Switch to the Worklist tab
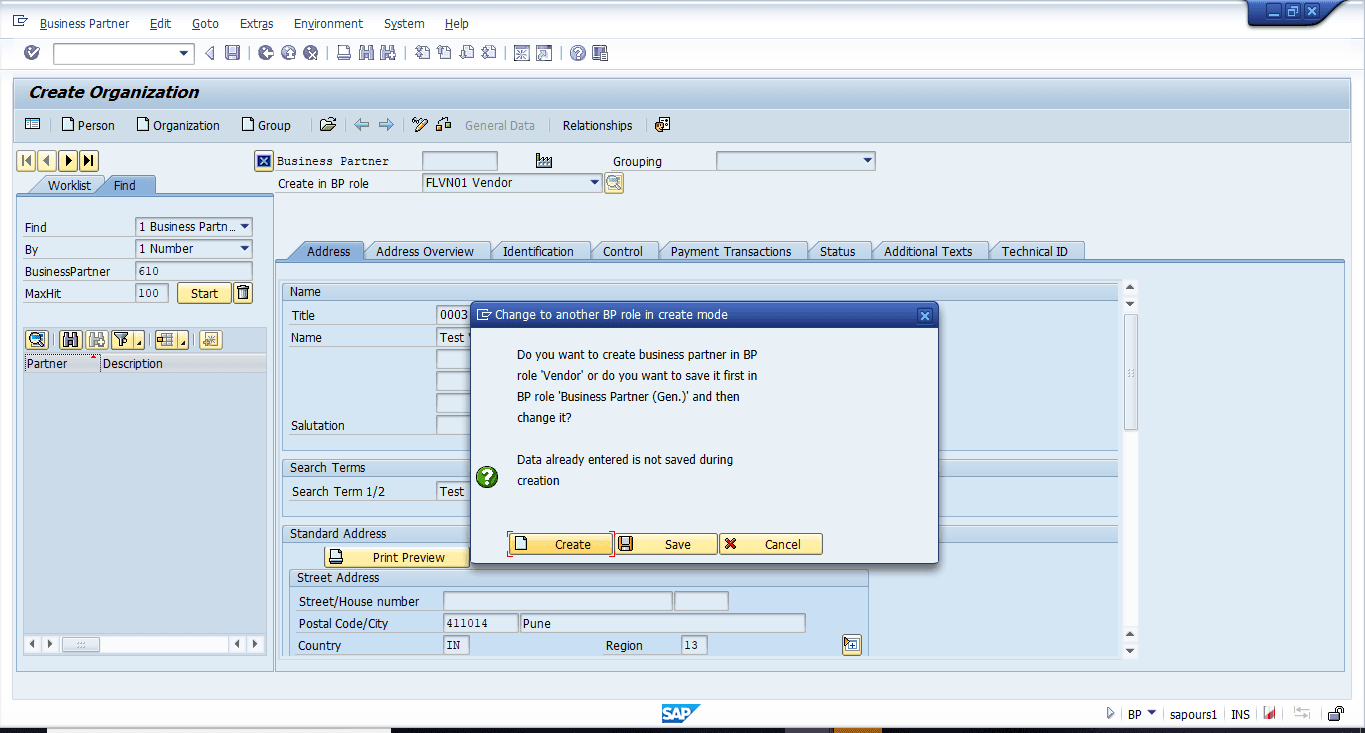1365x733 pixels. point(69,185)
